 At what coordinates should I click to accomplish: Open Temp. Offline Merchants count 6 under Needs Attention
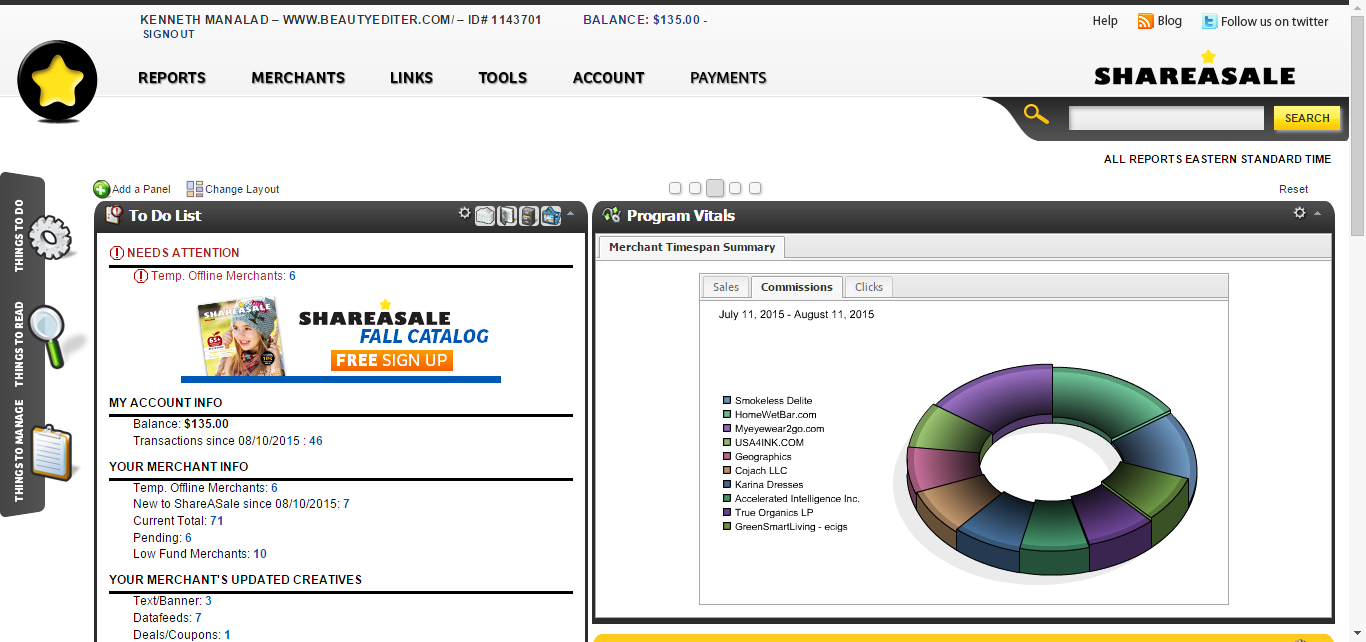coord(292,276)
